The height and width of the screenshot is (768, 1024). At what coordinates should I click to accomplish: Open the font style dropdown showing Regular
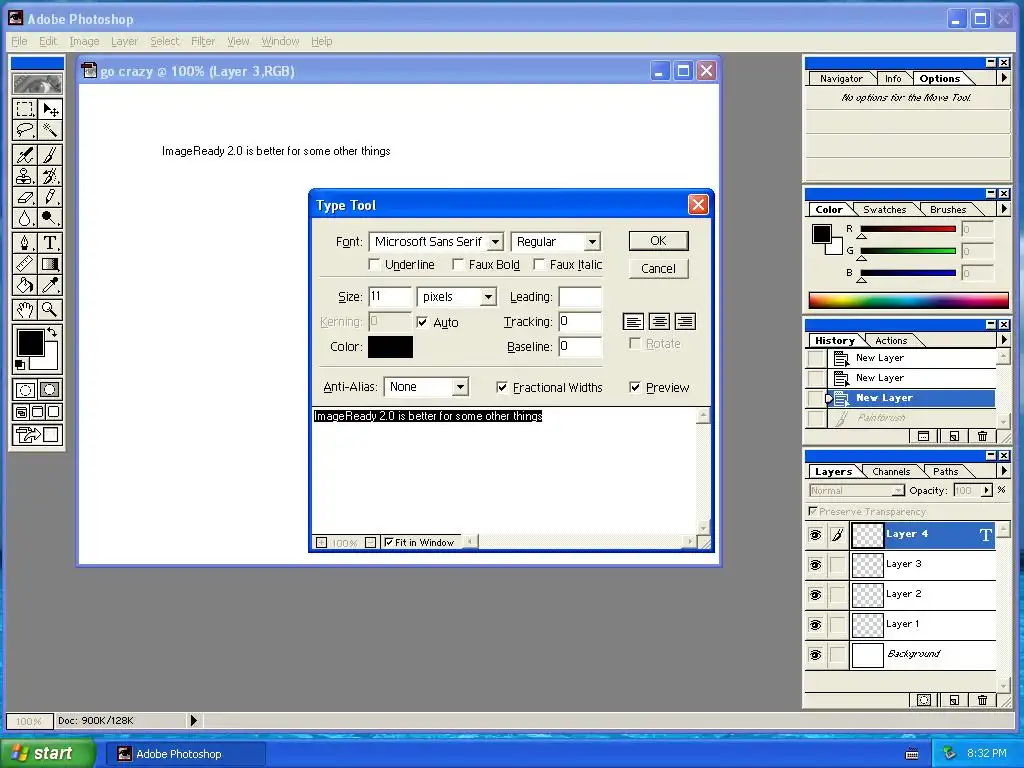pos(592,242)
